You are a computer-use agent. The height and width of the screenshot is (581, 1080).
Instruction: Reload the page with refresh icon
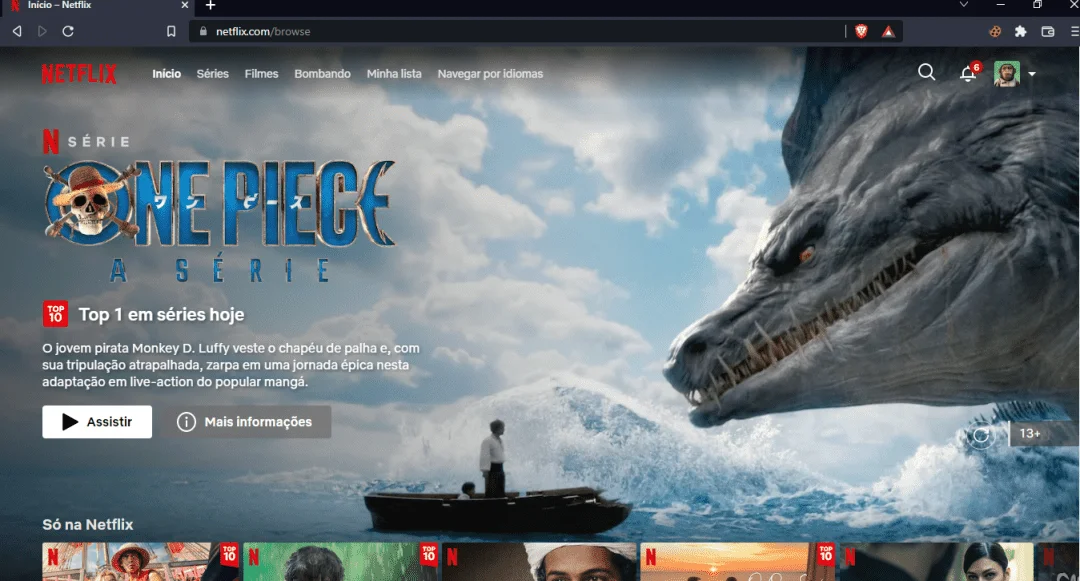(68, 31)
